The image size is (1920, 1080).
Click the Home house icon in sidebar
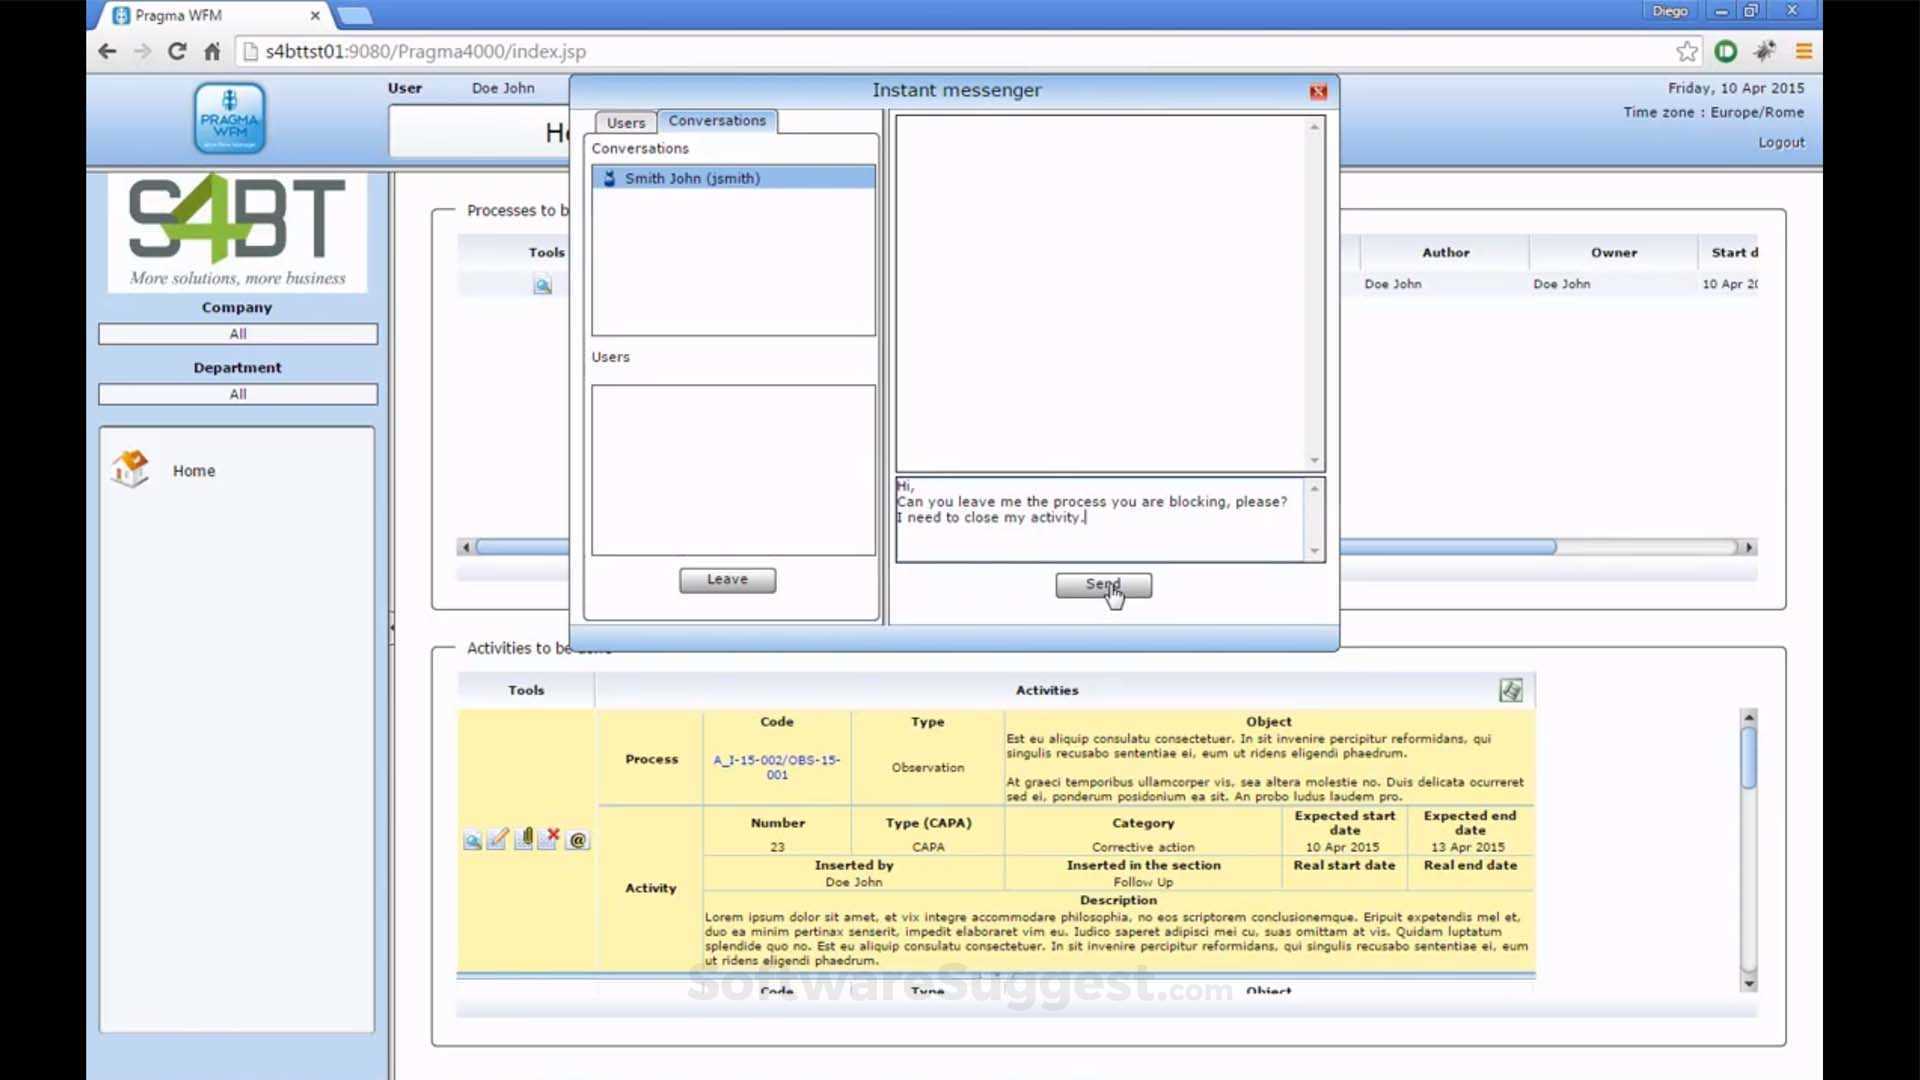coord(131,469)
